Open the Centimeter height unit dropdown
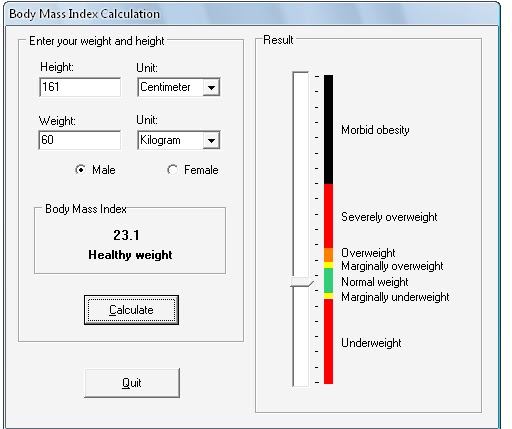Screen dimensions: 512x429 point(211,88)
